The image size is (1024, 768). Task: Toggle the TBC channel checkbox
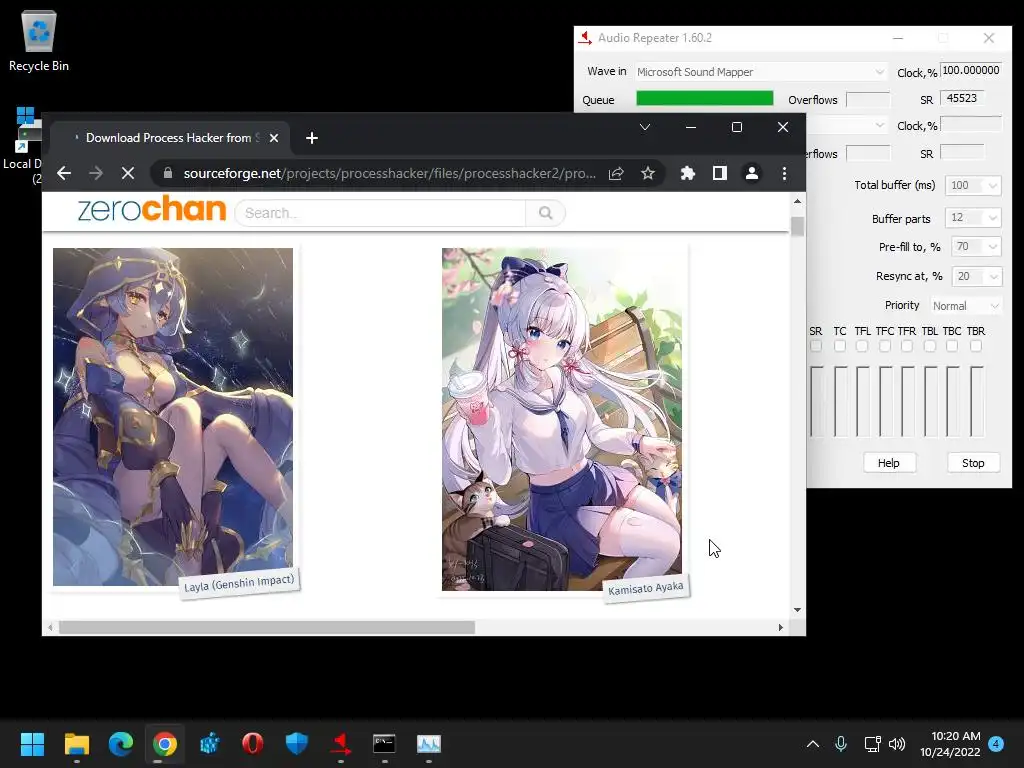952,346
